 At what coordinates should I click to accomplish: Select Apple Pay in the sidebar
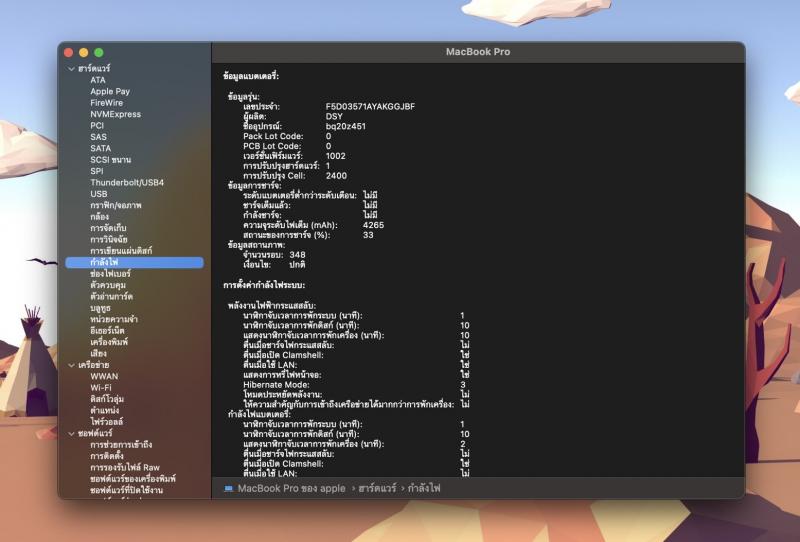(110, 91)
